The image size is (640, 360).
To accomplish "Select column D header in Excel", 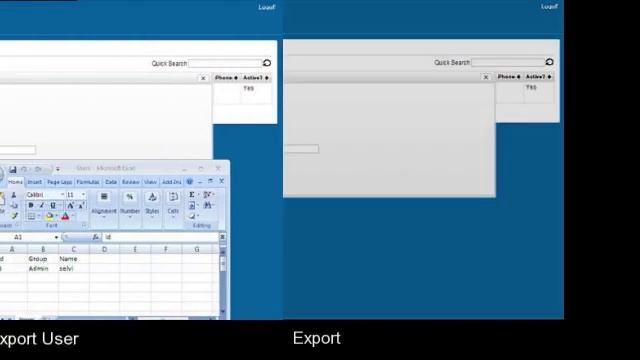I will pos(104,249).
